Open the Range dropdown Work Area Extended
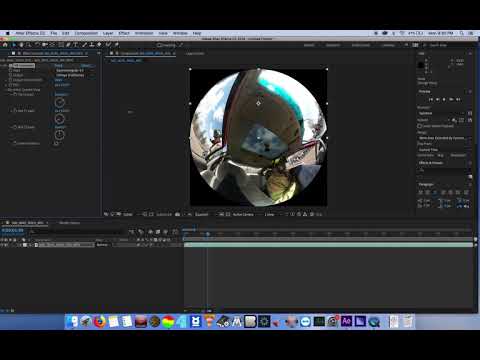Screen dimensions: 480x360 pos(444,138)
